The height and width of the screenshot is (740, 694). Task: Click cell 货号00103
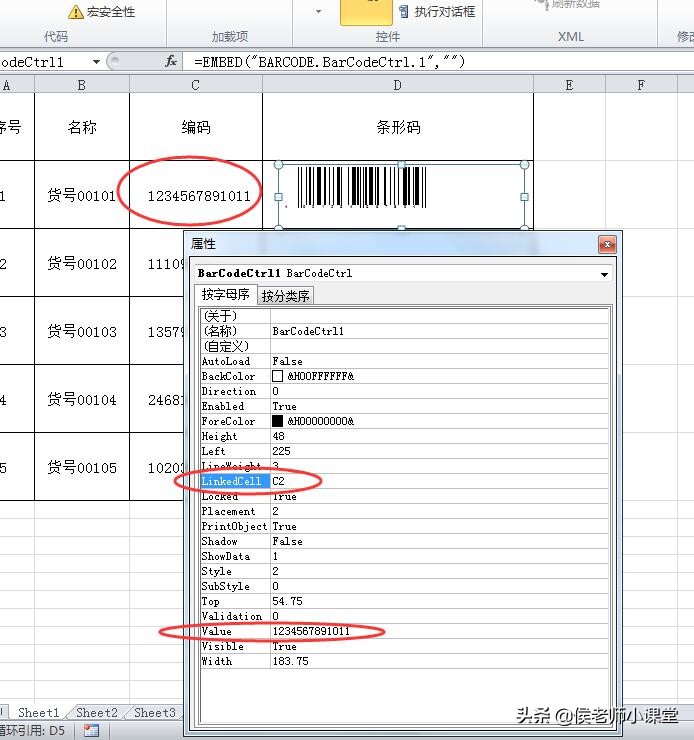pyautogui.click(x=82, y=331)
